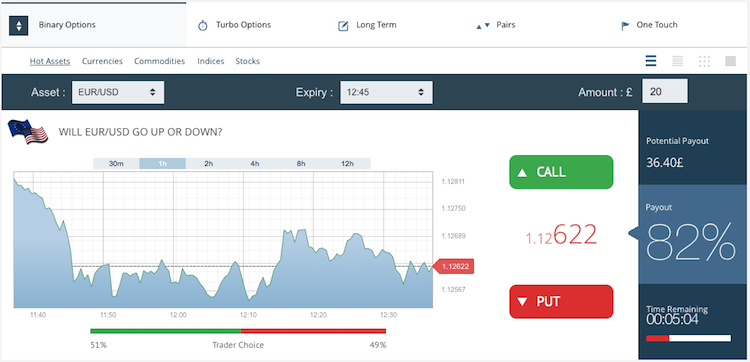Open the Asset EUR/USD dropdown
Viewport: 750px width, 362px height.
(118, 92)
